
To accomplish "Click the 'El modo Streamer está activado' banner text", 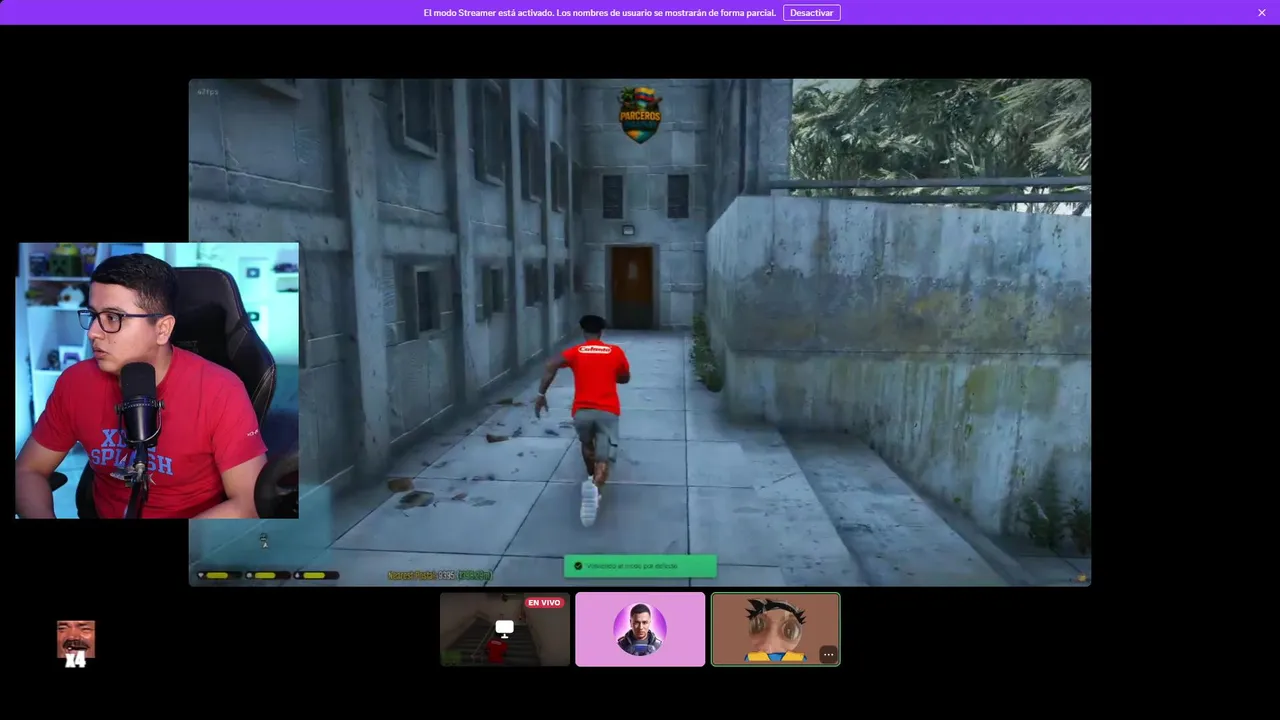I will click(x=599, y=13).
